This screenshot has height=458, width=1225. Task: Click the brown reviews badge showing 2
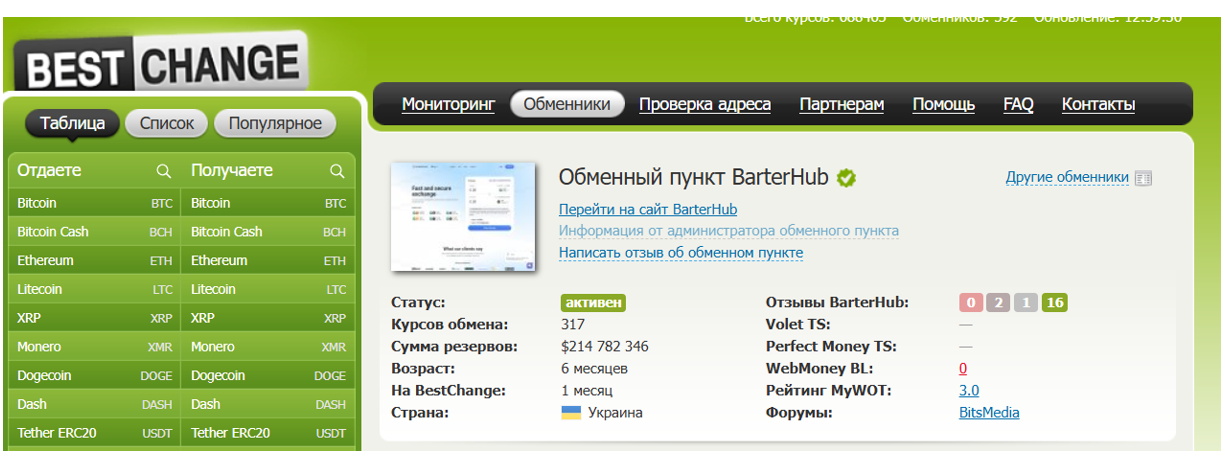tap(997, 303)
